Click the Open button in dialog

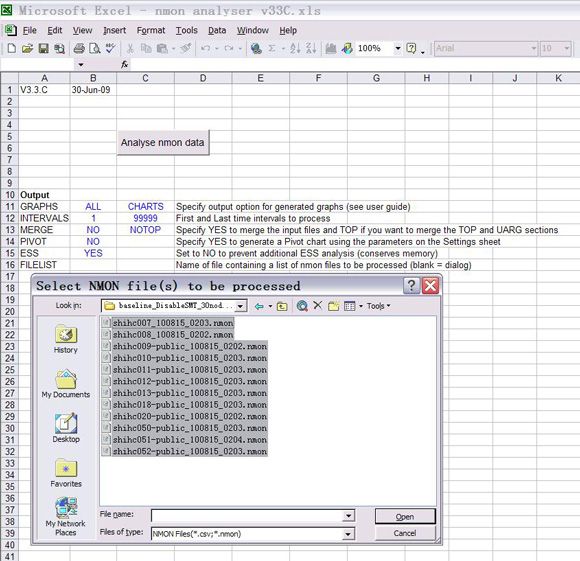coord(405,517)
